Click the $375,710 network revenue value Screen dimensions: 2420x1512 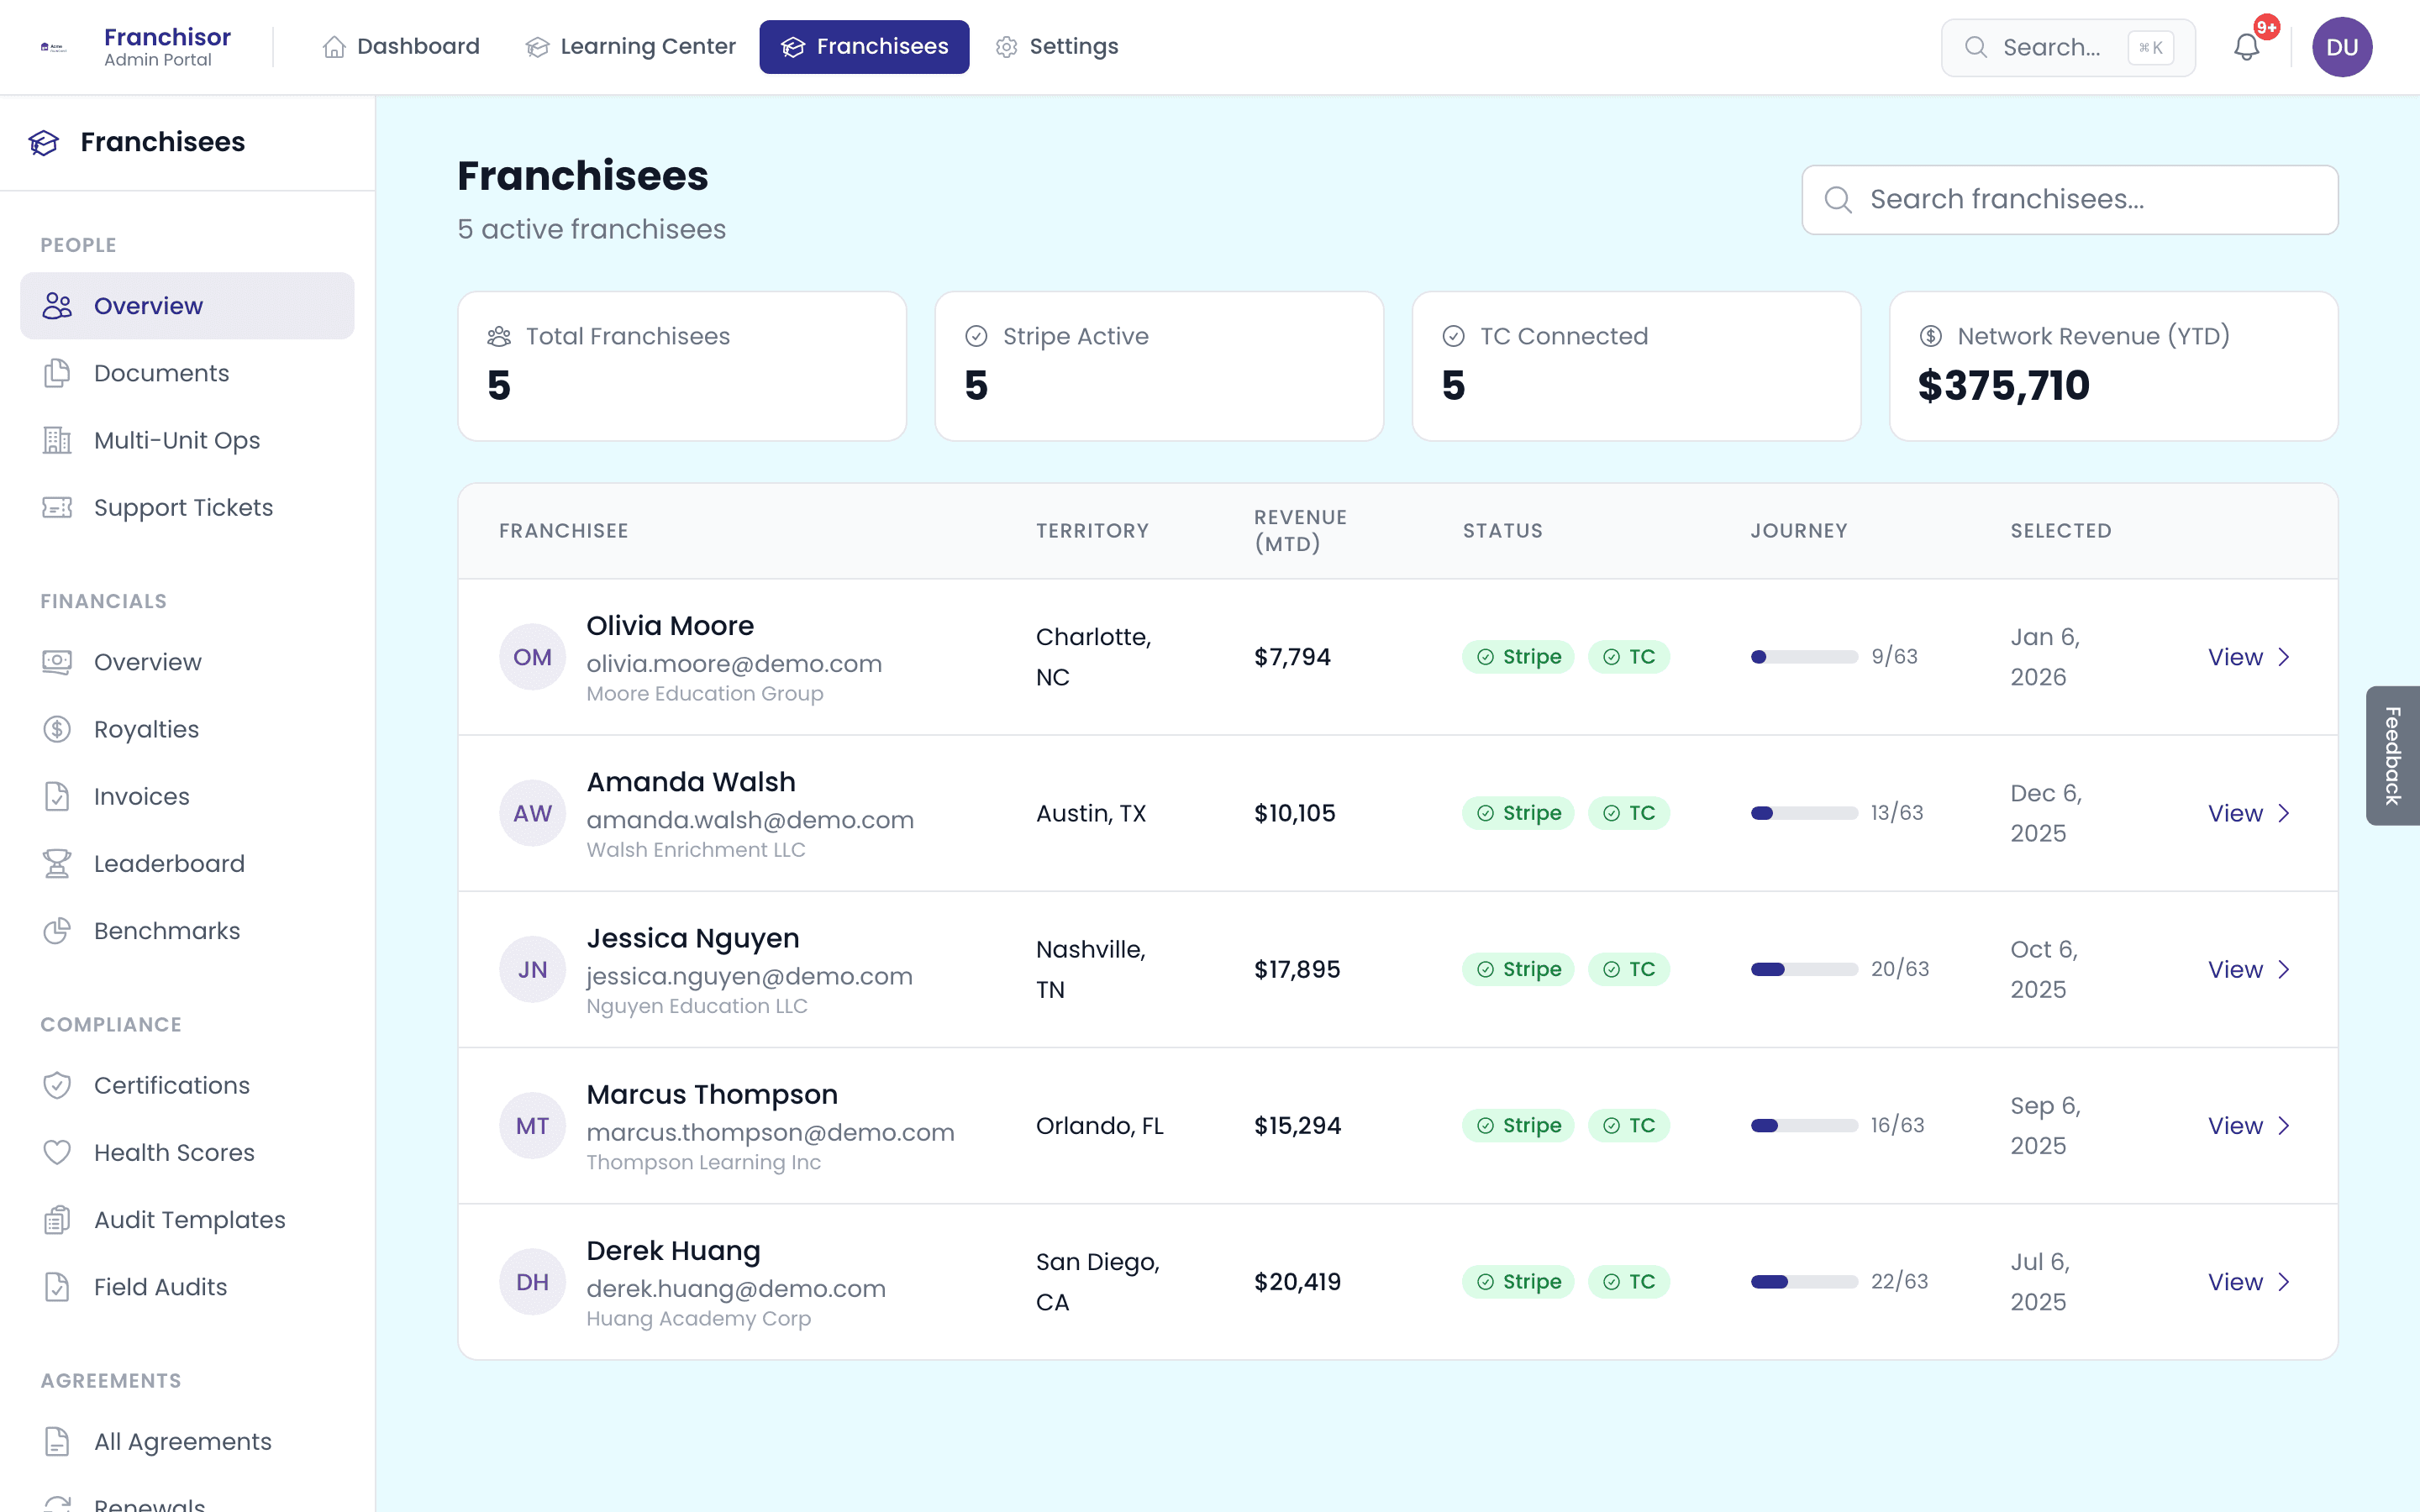[x=2003, y=386]
